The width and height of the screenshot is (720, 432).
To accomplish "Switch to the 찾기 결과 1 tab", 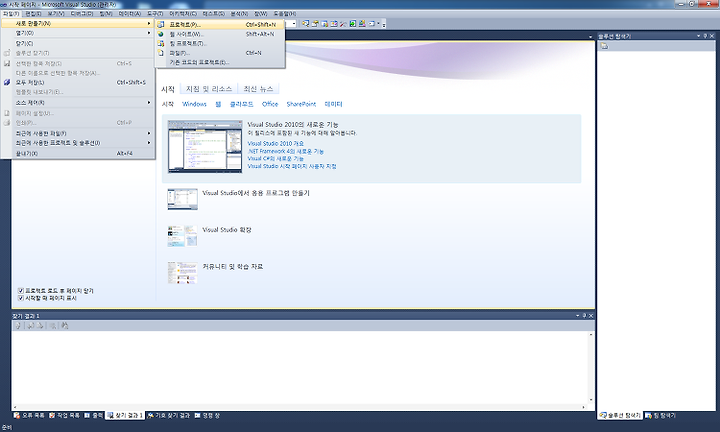I will [125, 415].
